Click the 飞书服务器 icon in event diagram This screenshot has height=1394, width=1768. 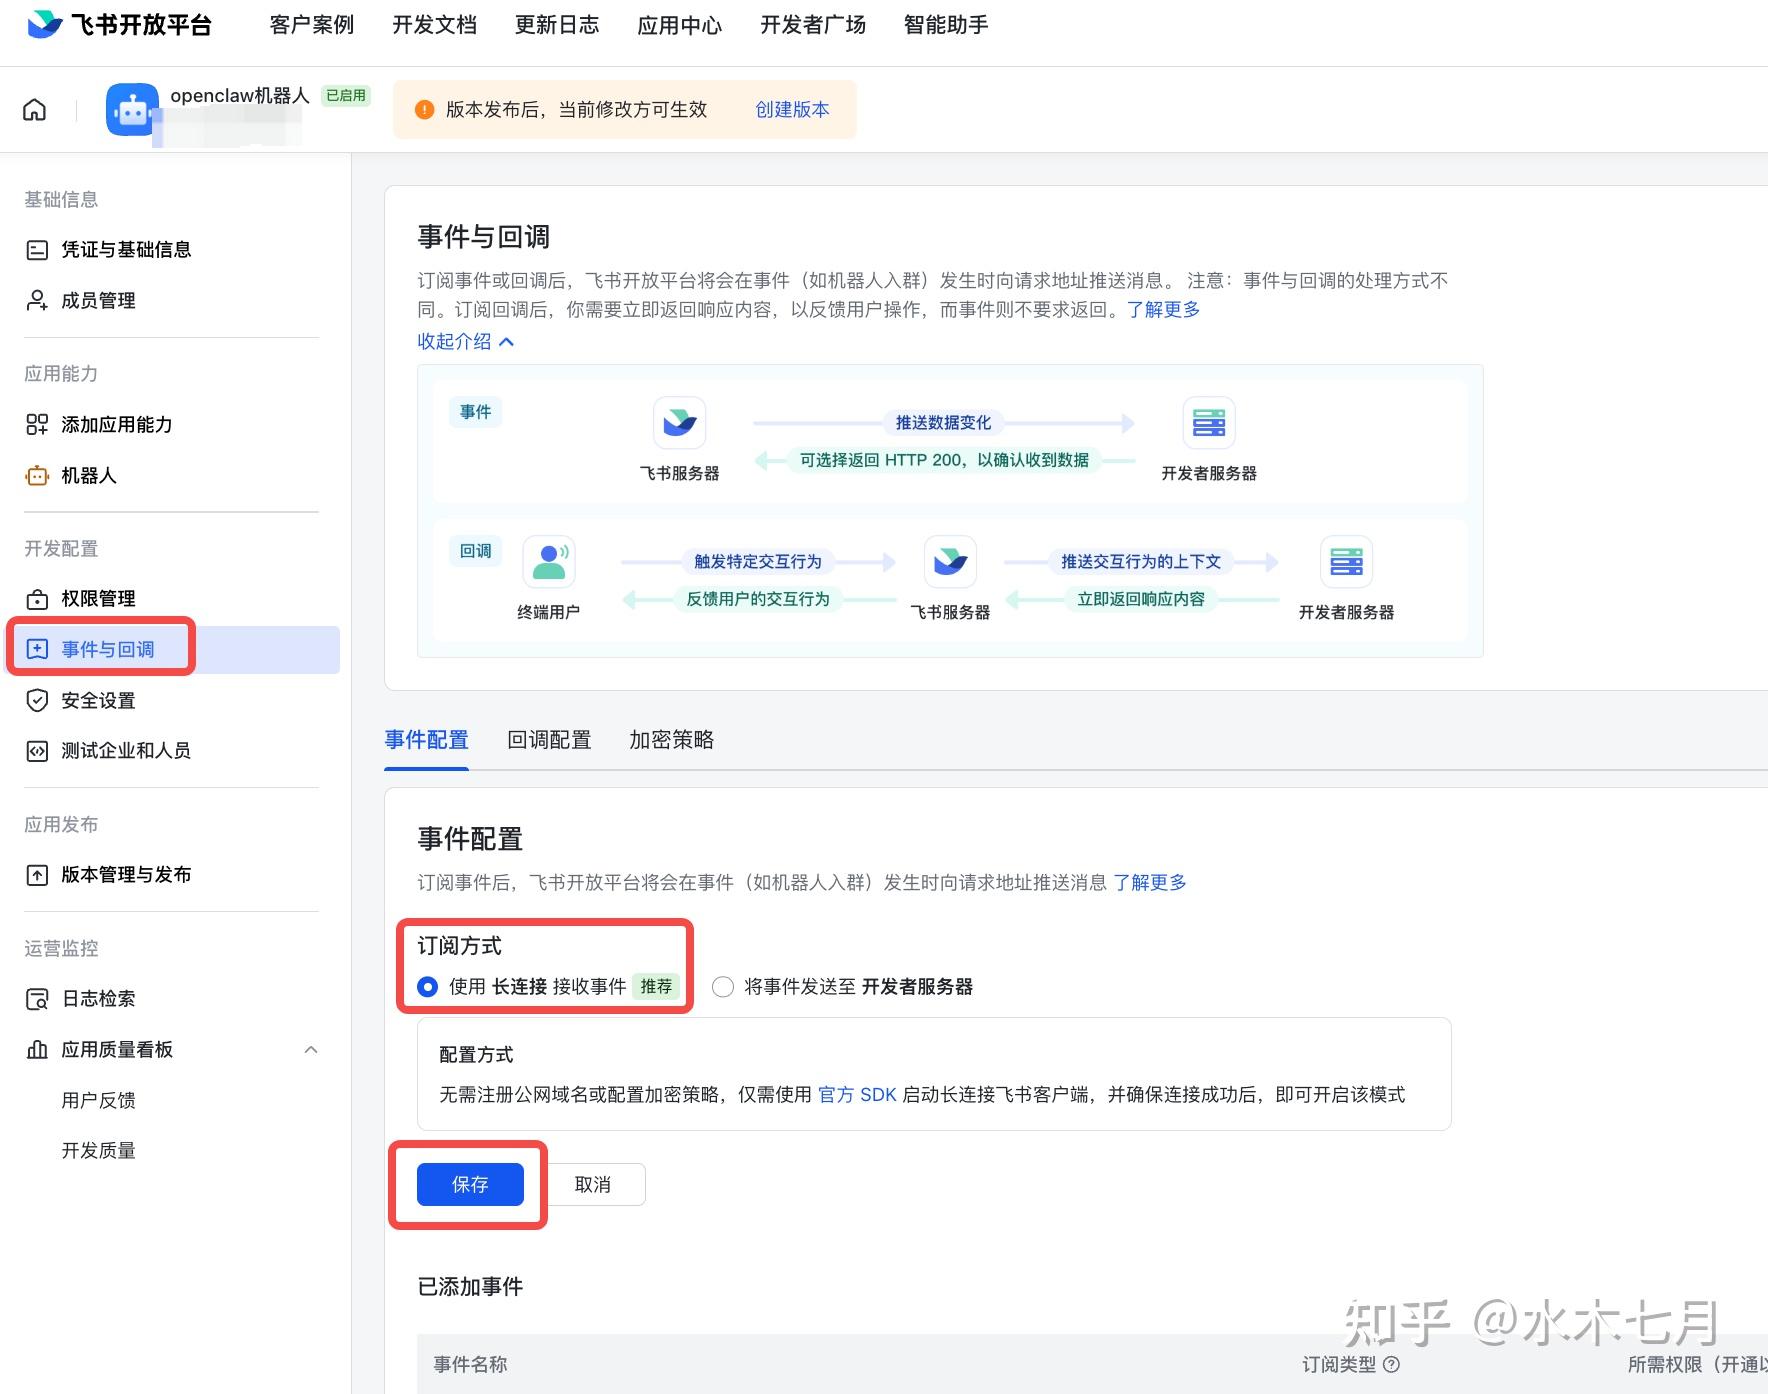pyautogui.click(x=680, y=423)
